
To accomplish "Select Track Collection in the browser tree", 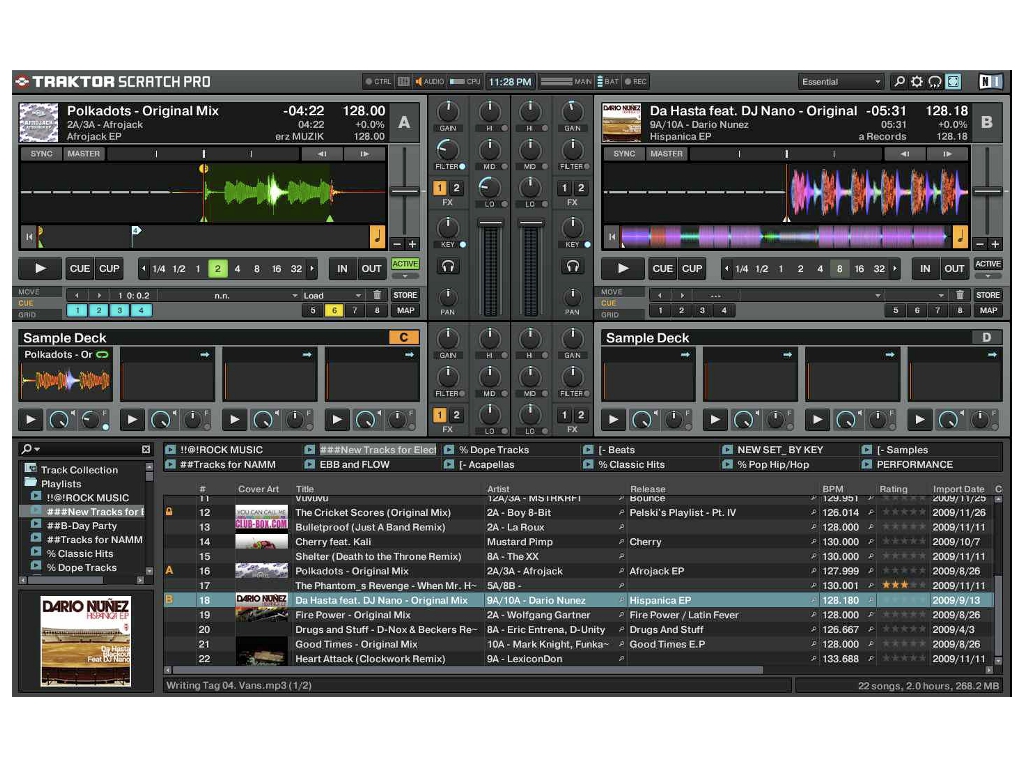I will [79, 470].
